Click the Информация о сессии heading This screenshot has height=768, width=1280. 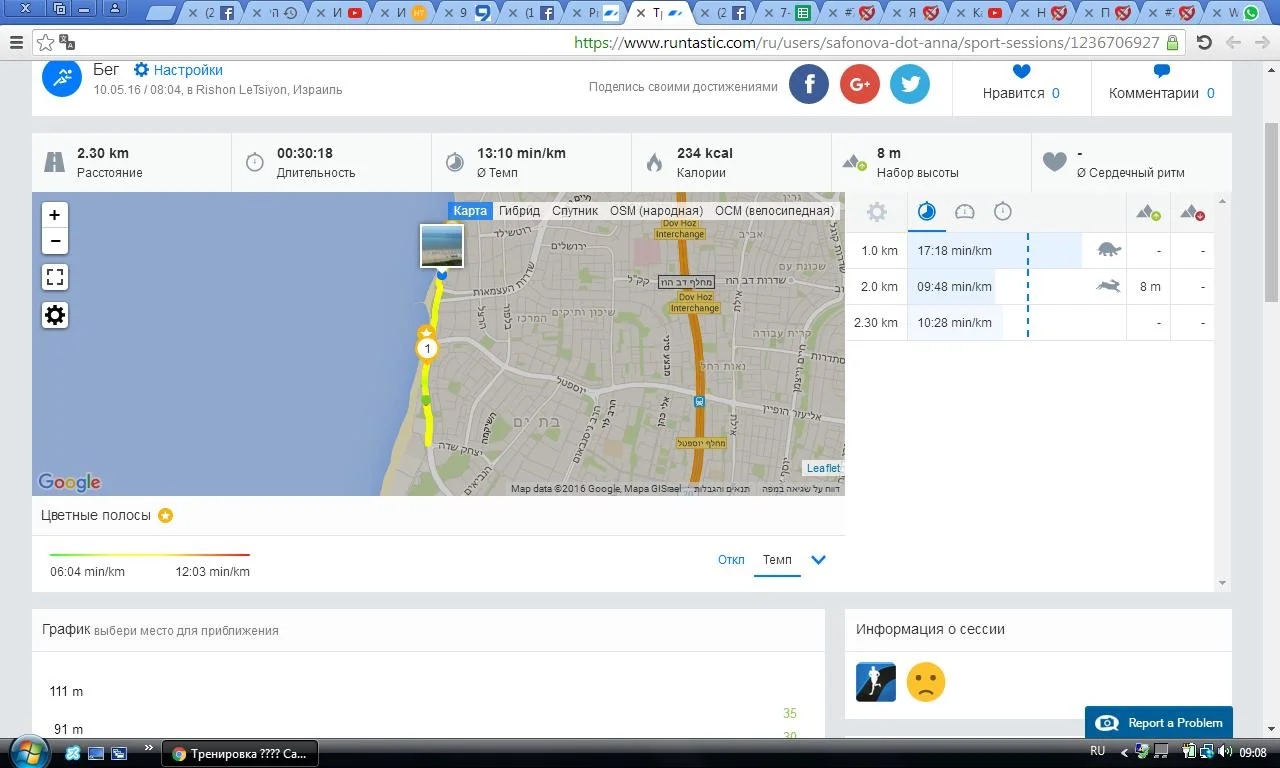pyautogui.click(x=930, y=629)
